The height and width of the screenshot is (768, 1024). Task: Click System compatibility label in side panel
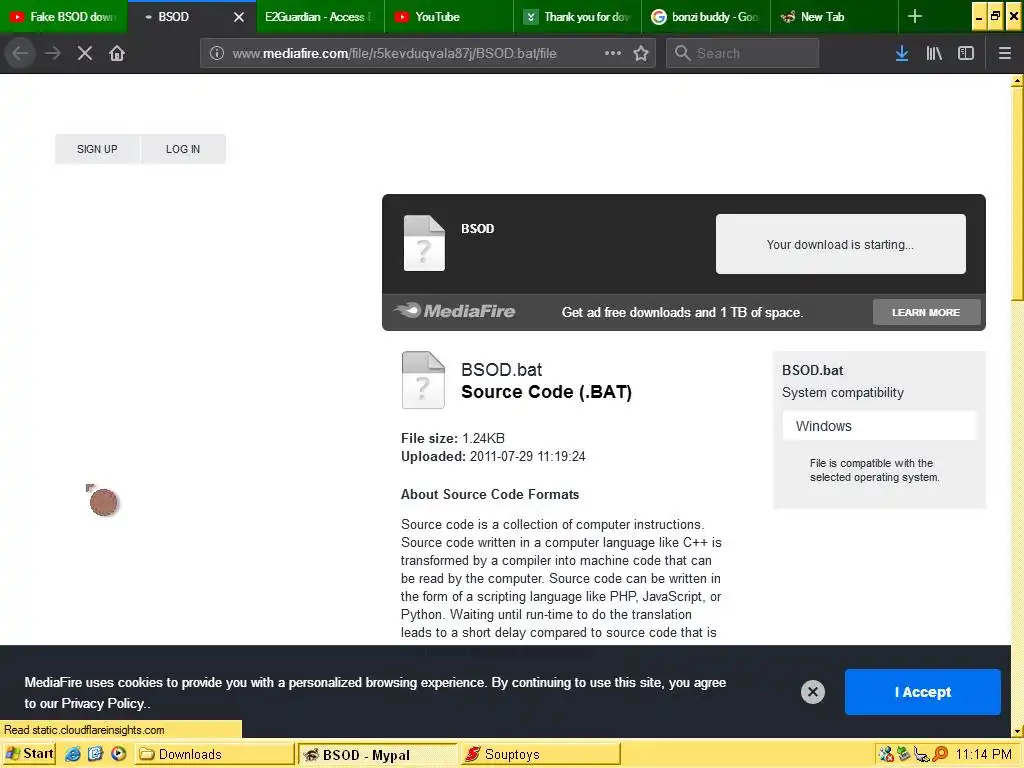tap(842, 392)
